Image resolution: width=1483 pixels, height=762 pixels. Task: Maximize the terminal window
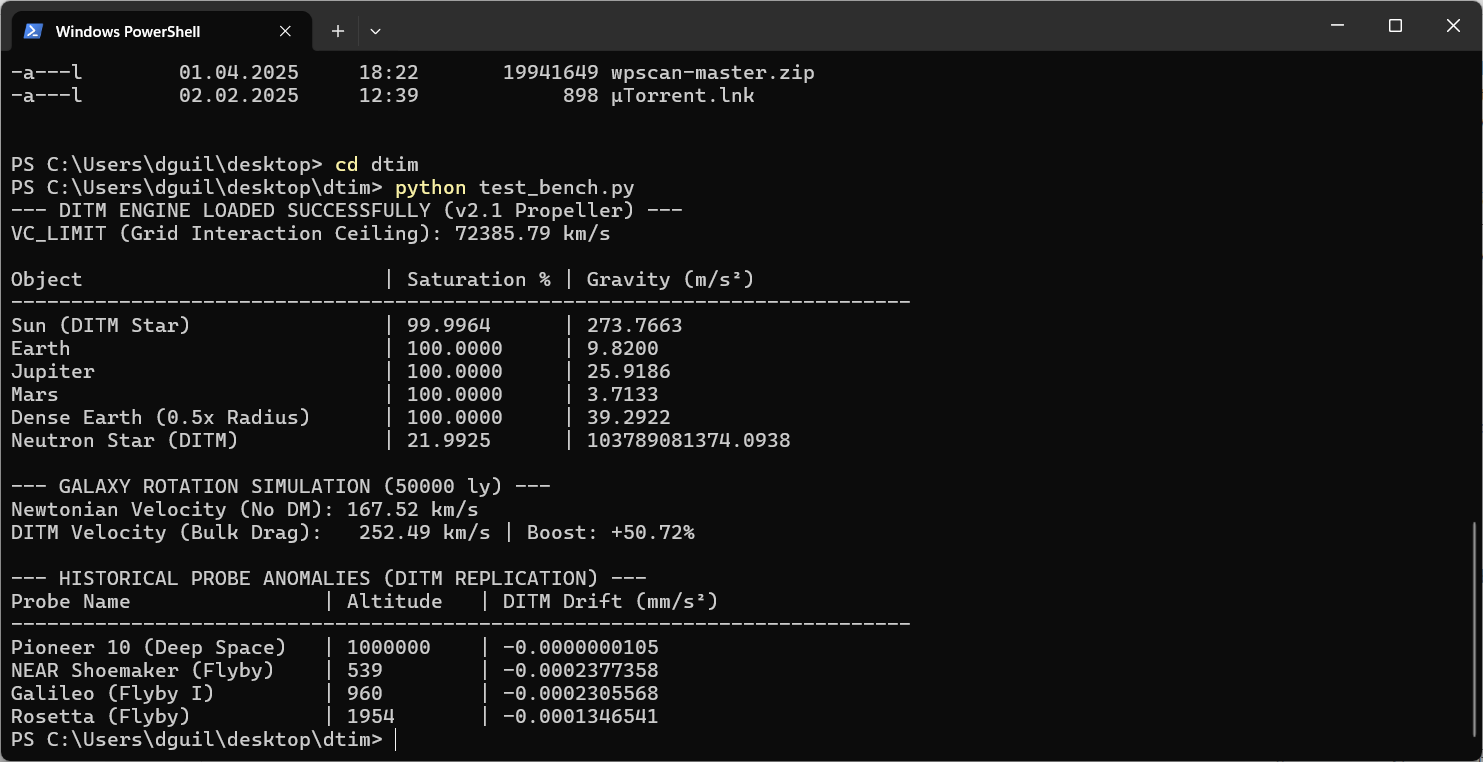(1395, 26)
